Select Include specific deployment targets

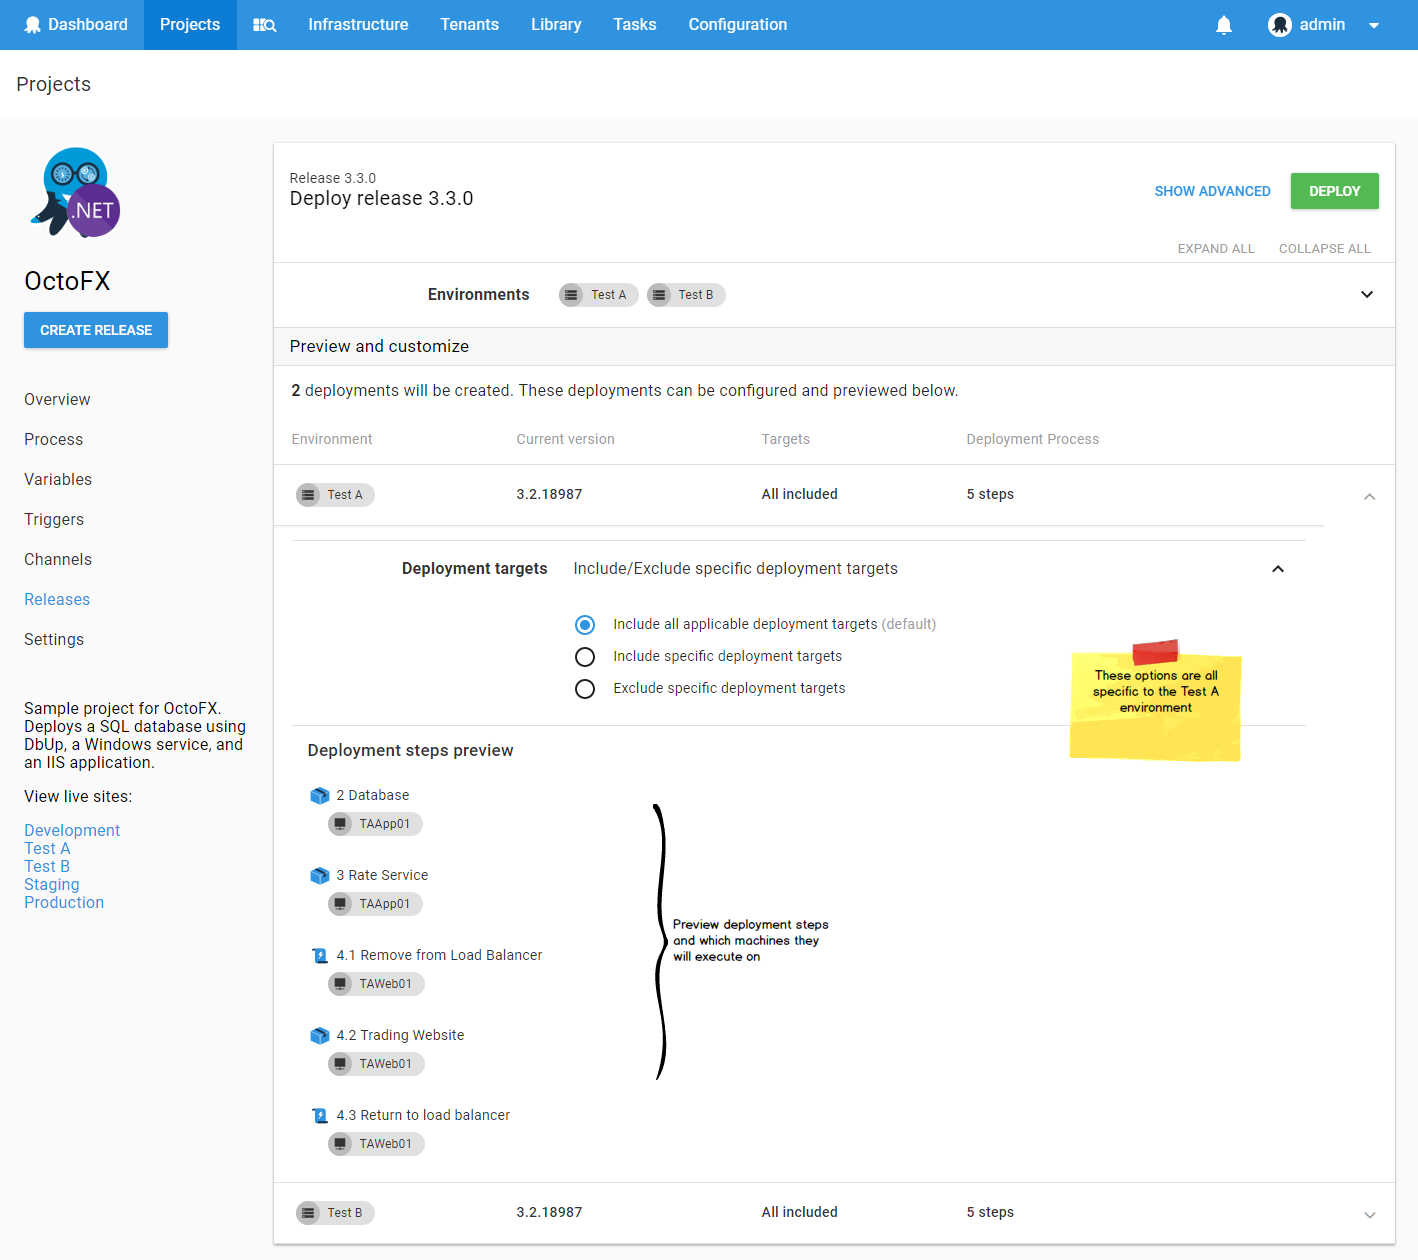tap(585, 656)
